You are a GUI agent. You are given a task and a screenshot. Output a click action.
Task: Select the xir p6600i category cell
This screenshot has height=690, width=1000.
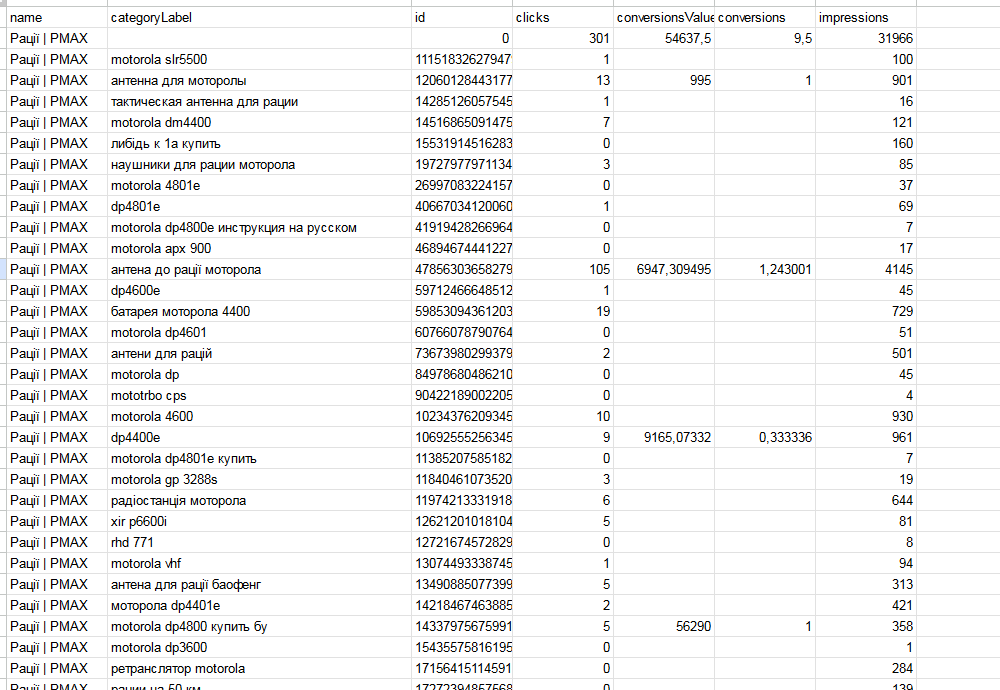[x=258, y=522]
